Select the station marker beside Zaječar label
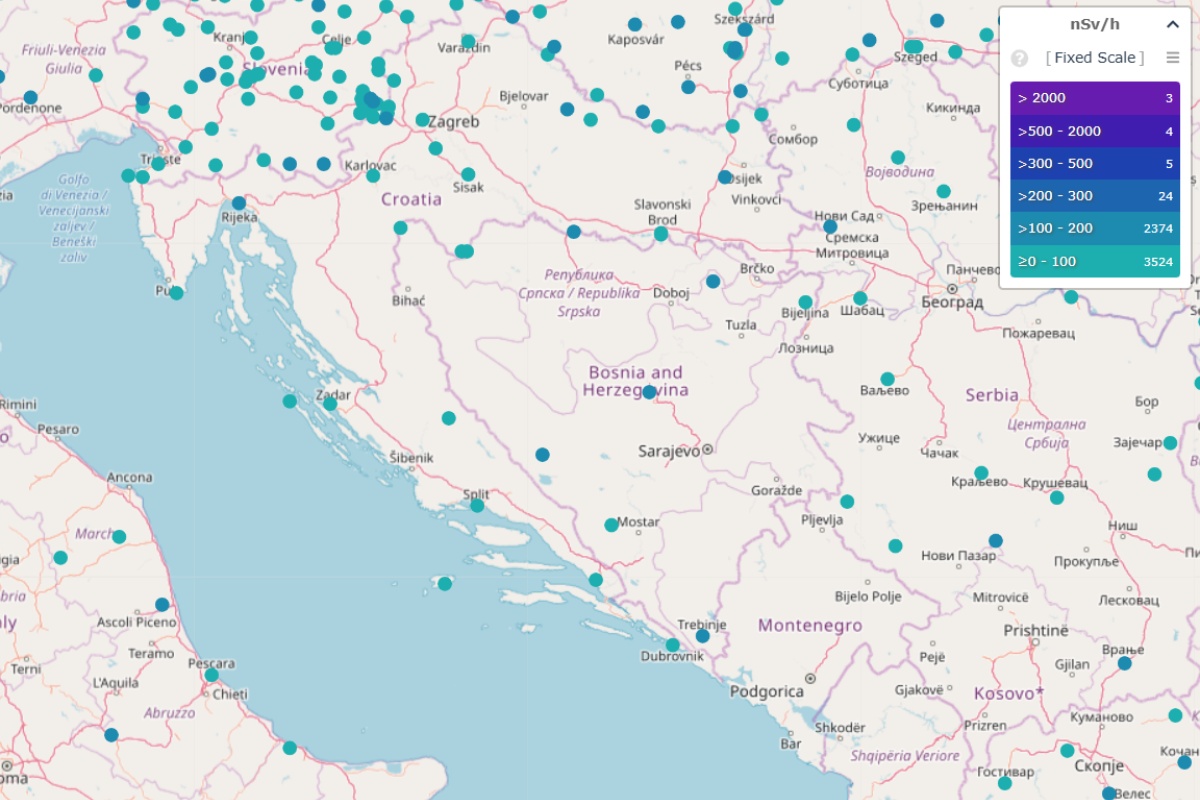Viewport: 1200px width, 800px height. pyautogui.click(x=1170, y=443)
